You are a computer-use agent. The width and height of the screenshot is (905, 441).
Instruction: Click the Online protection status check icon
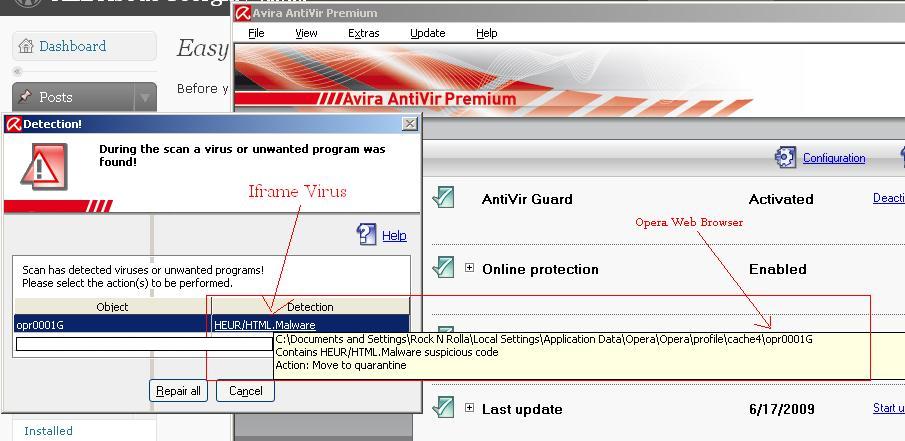pyautogui.click(x=443, y=267)
